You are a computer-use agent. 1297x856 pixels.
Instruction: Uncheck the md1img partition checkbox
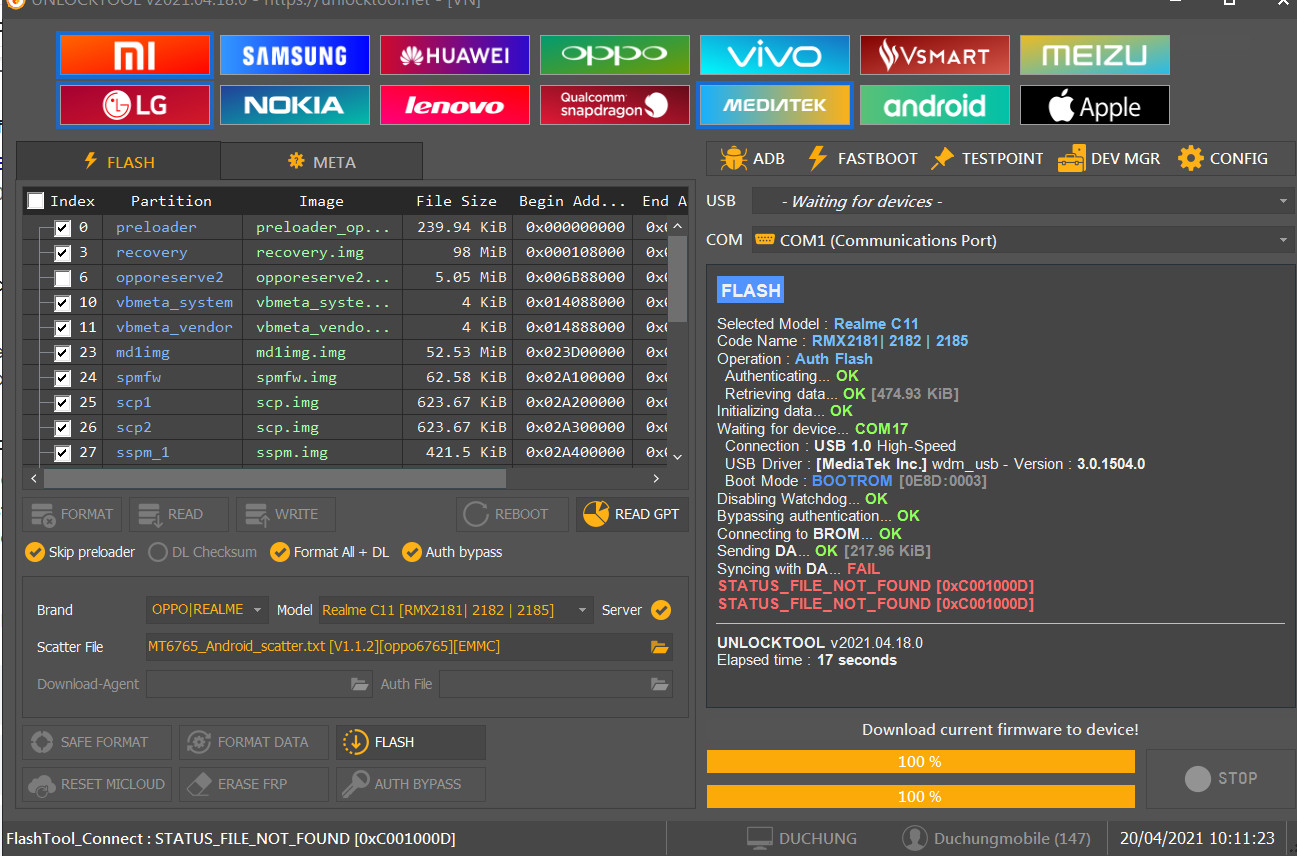coord(63,352)
